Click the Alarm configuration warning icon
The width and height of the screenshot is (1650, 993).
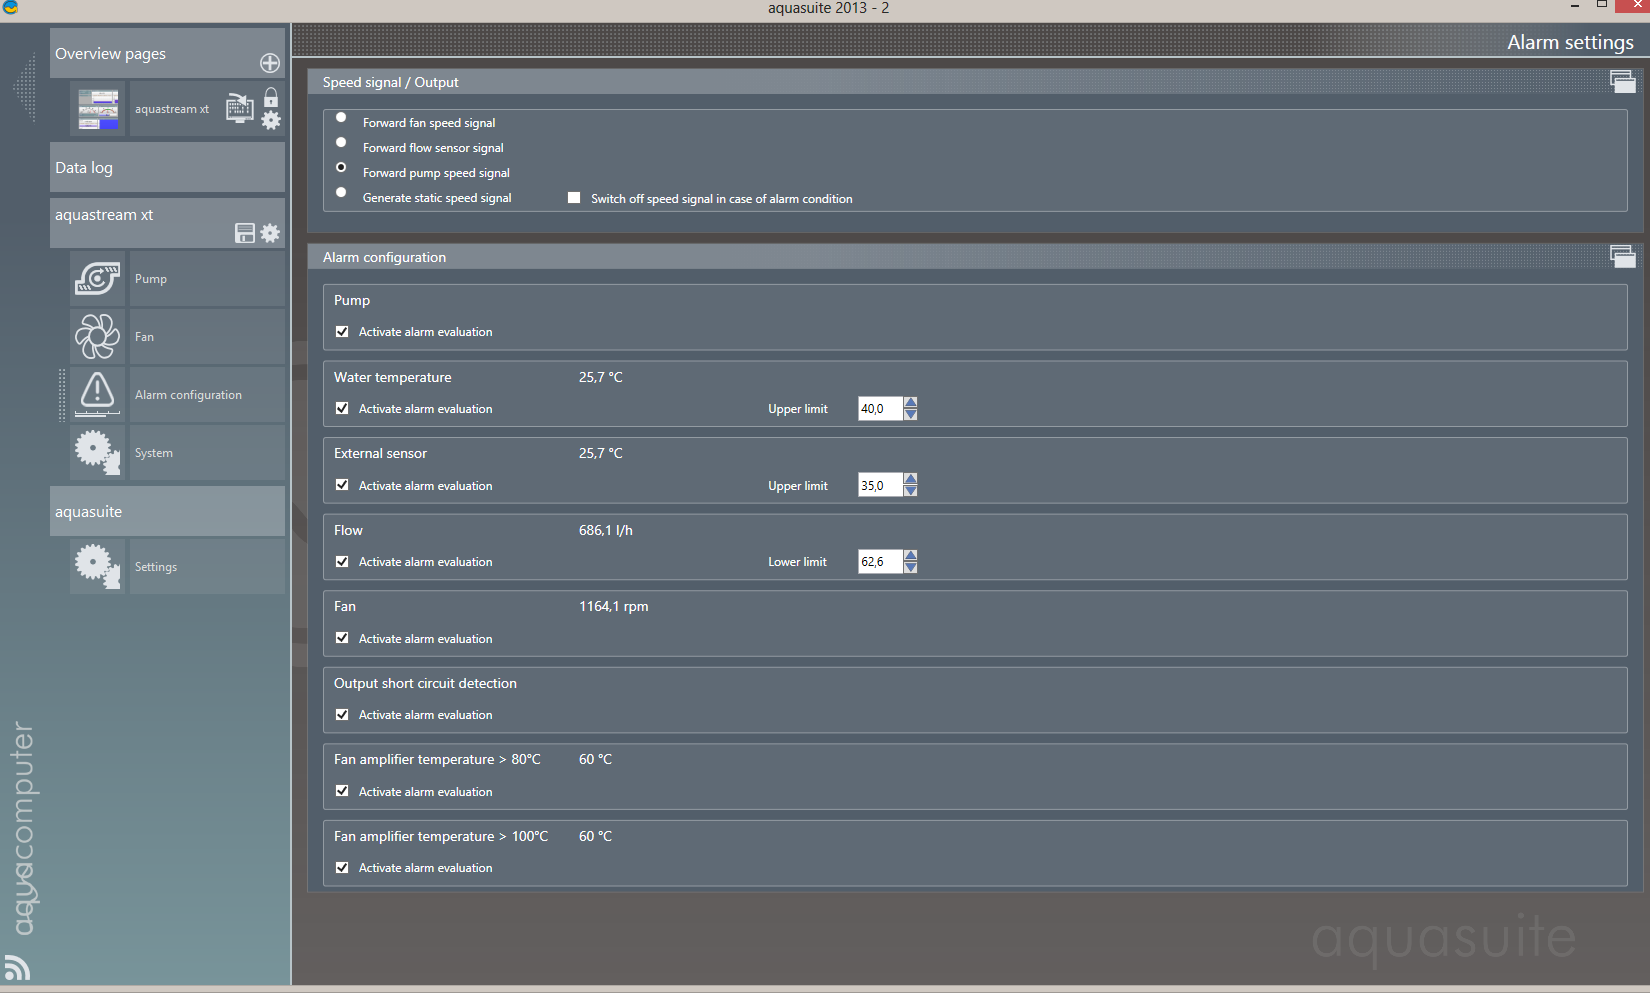click(98, 395)
